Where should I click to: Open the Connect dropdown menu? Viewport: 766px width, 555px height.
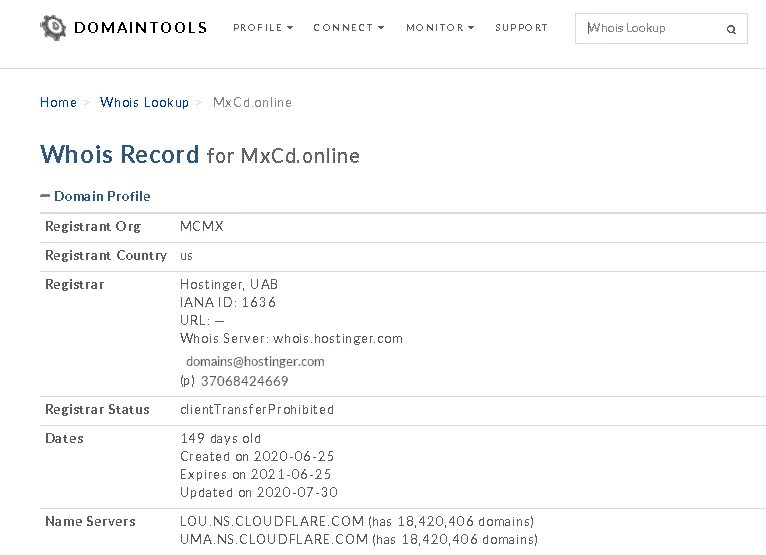[x=349, y=28]
